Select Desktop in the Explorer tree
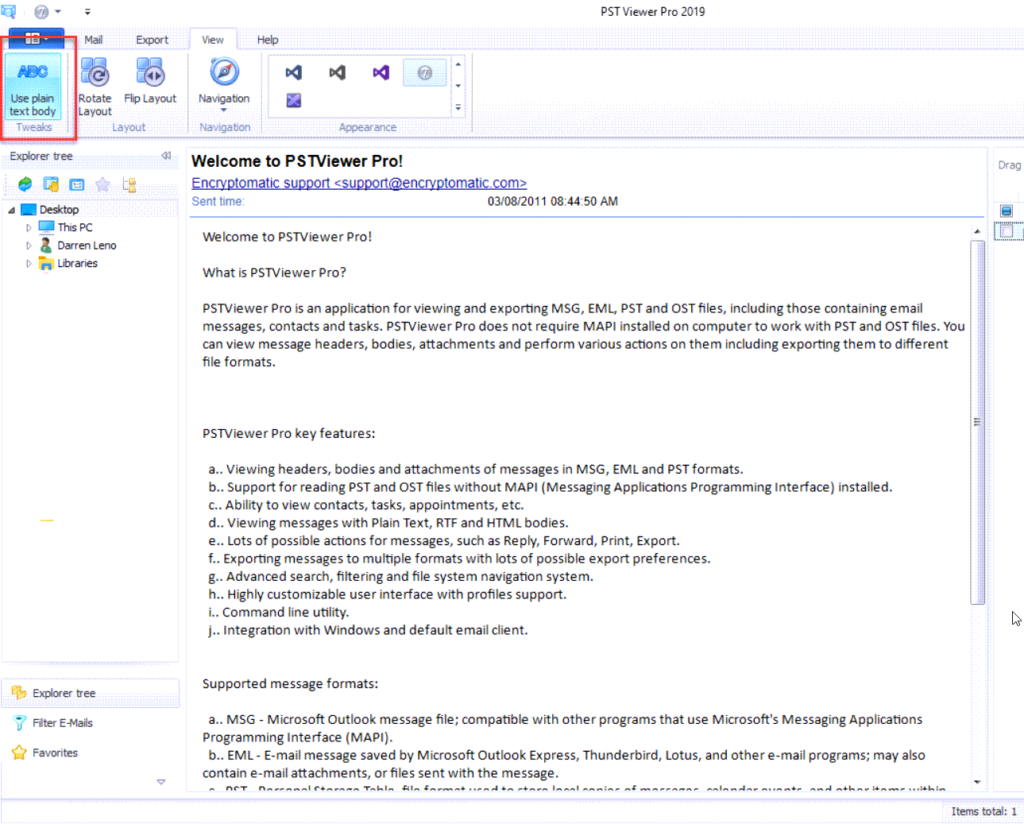 click(59, 210)
